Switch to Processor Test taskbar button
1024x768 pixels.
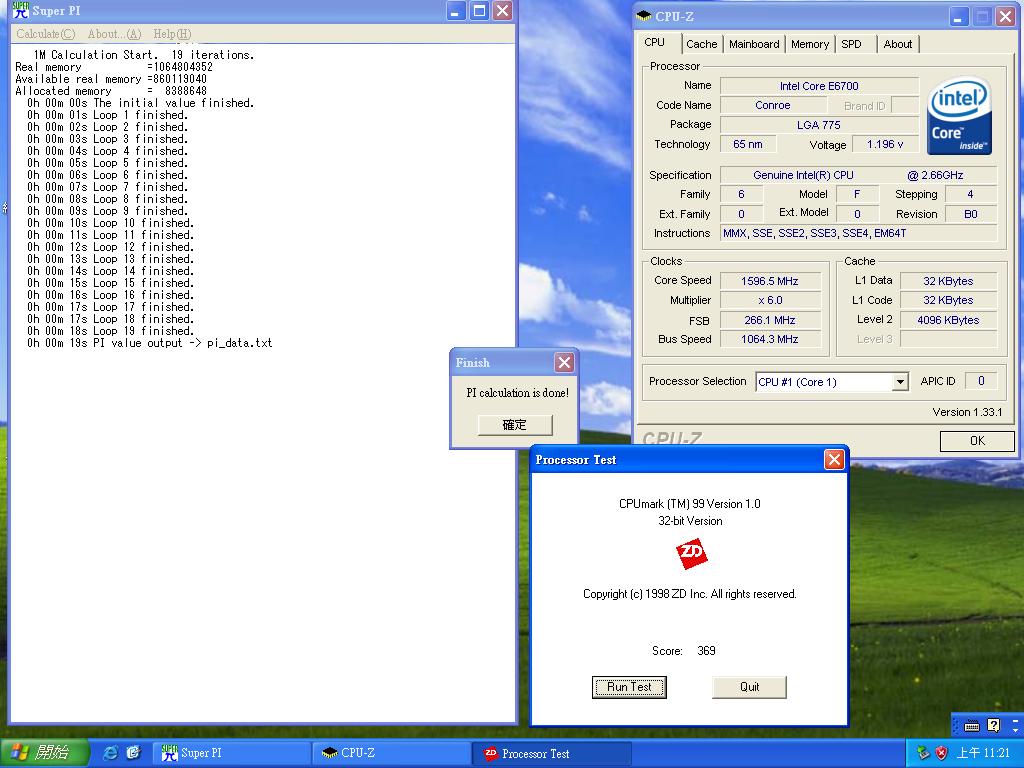click(552, 753)
